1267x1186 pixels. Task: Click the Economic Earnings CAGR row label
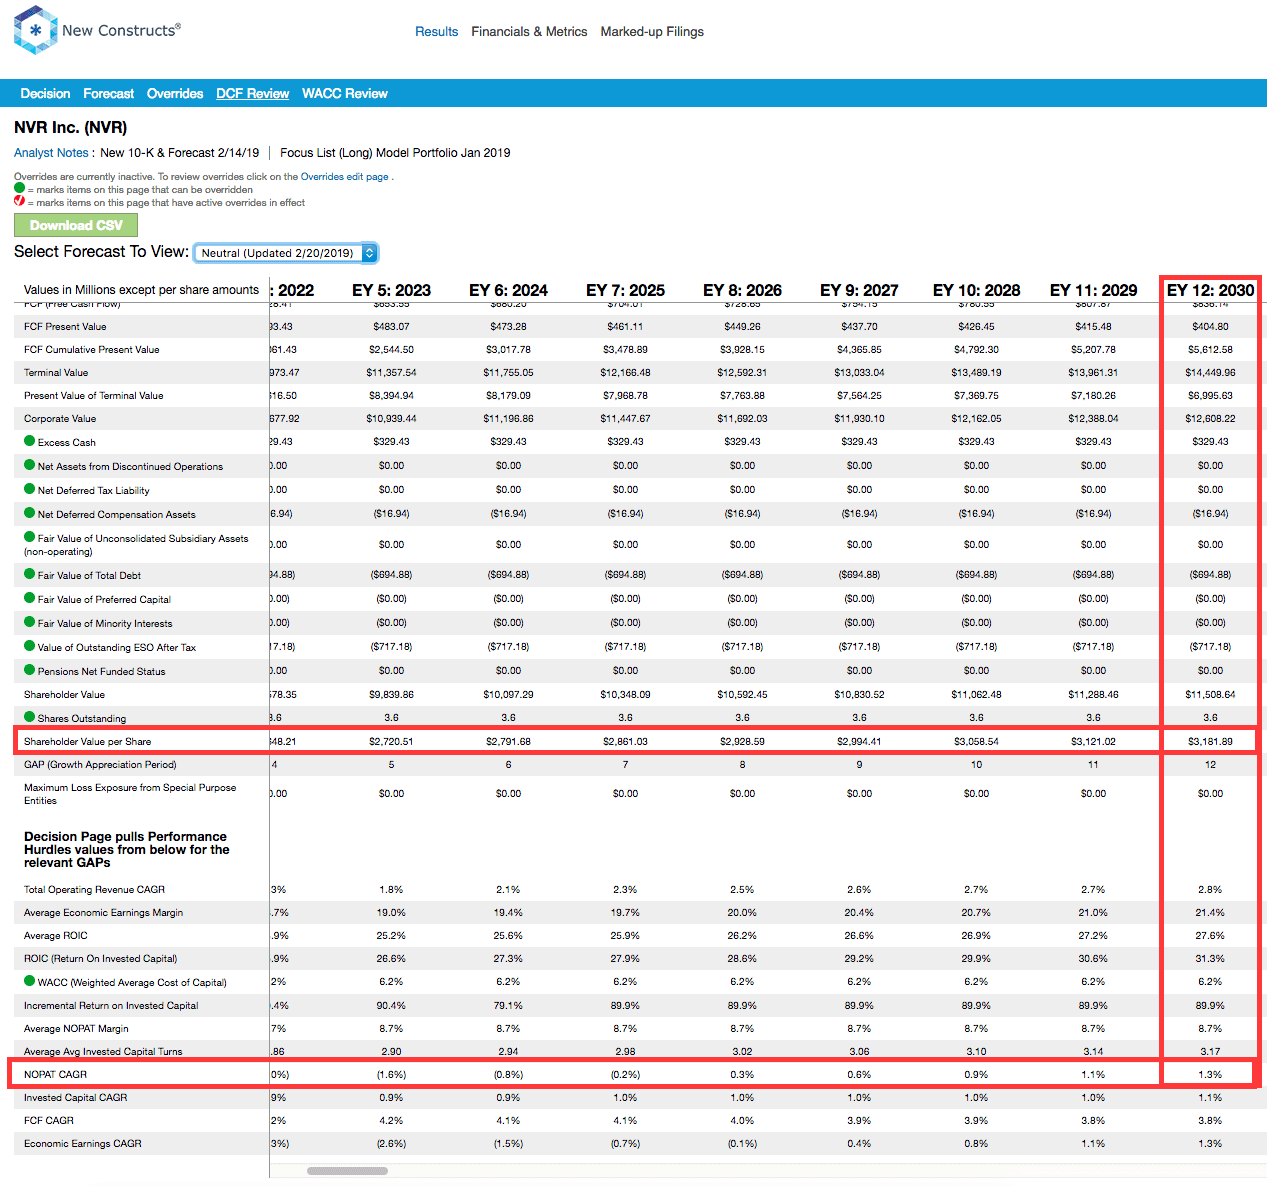[x=83, y=1143]
